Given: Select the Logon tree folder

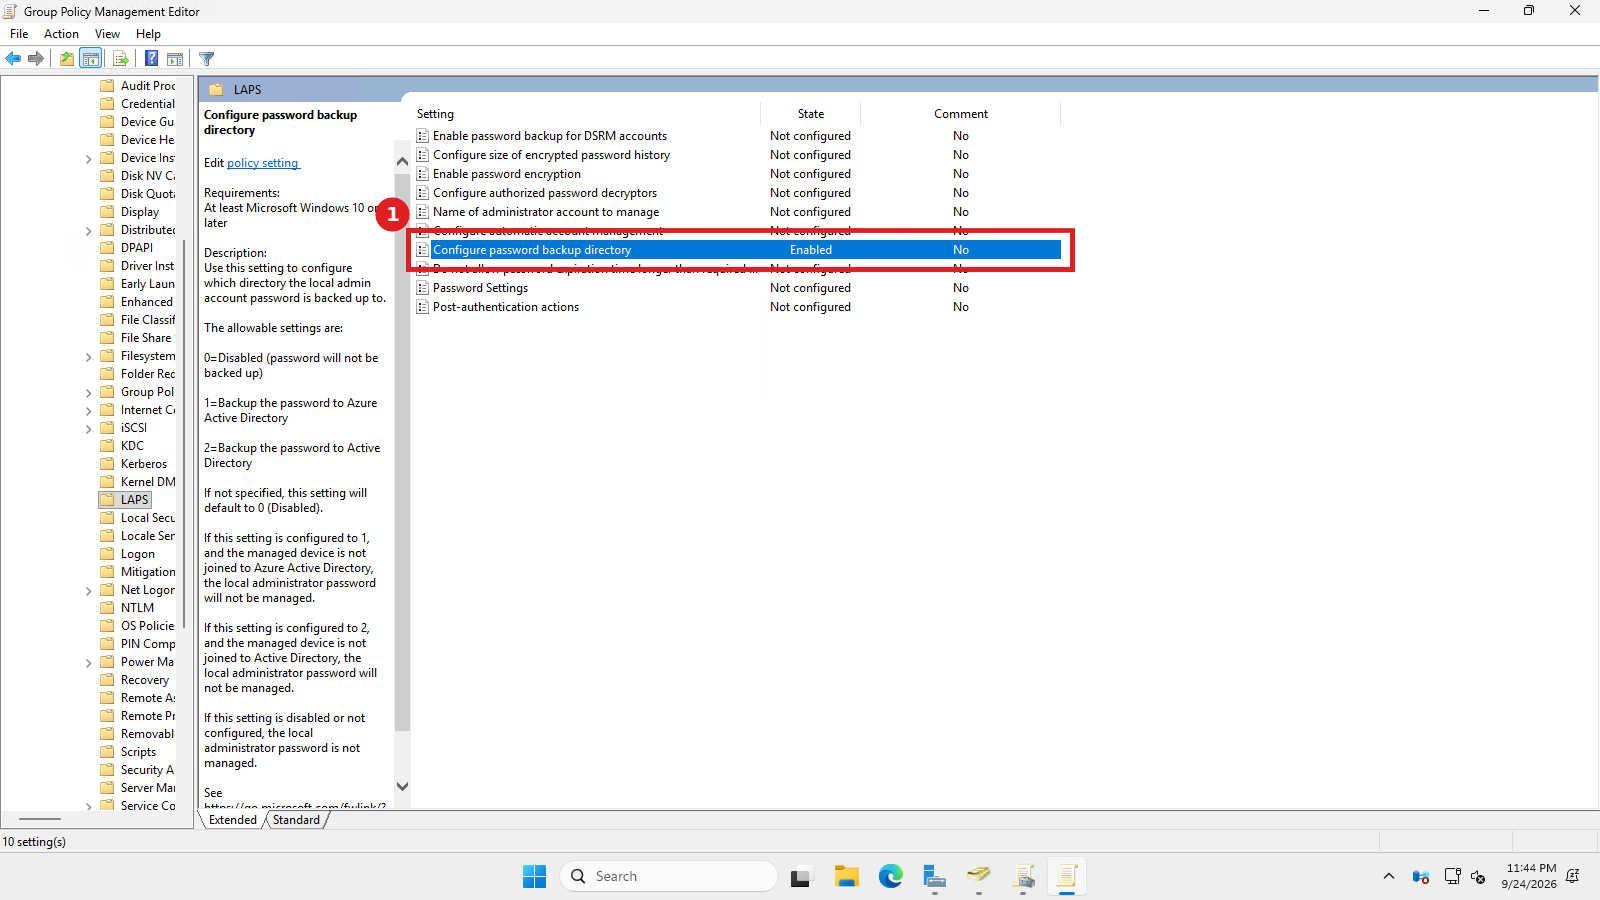Looking at the screenshot, I should 138,554.
